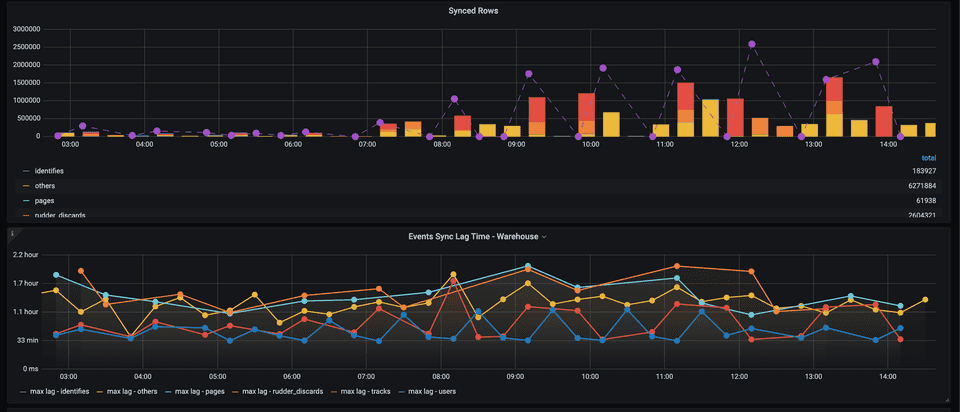Sort the legend by the total column header

click(x=927, y=158)
